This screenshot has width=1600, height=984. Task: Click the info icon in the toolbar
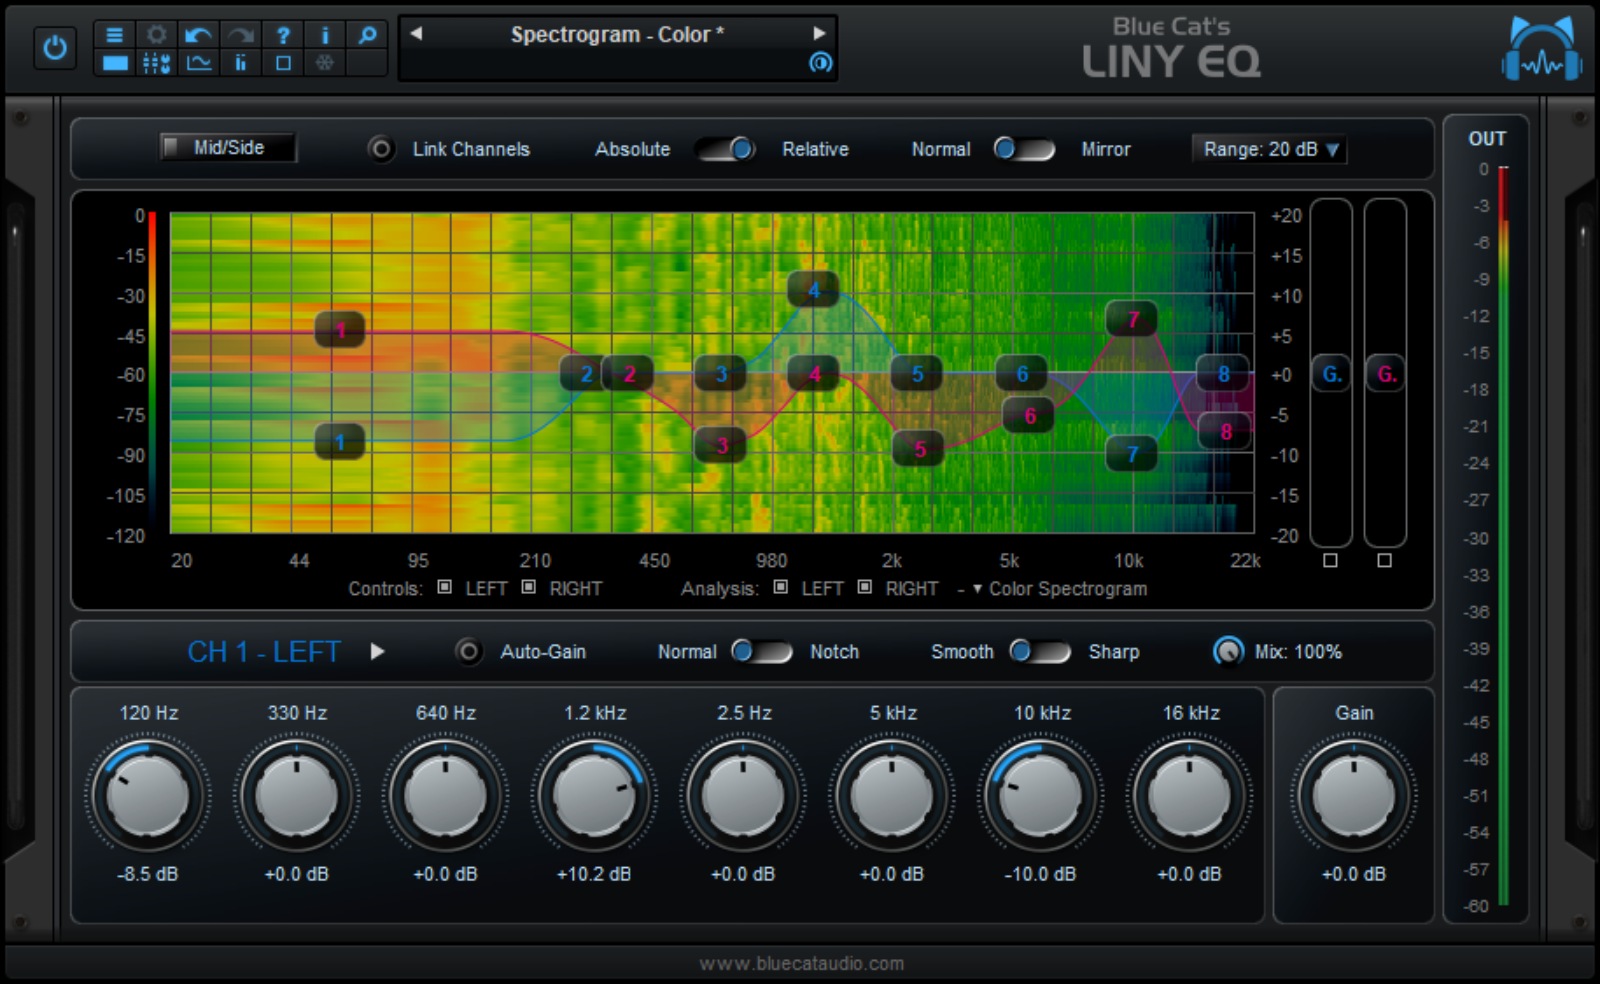tap(324, 35)
